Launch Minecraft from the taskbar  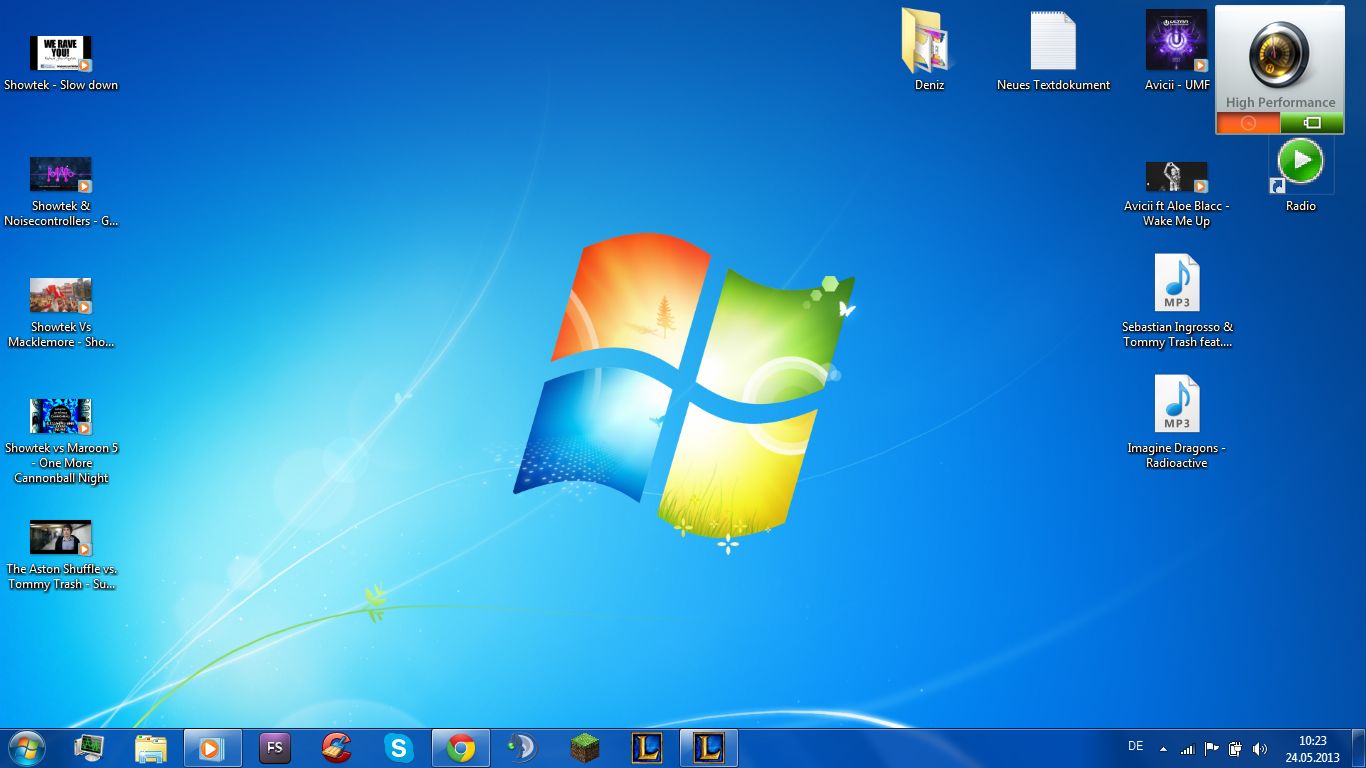585,748
